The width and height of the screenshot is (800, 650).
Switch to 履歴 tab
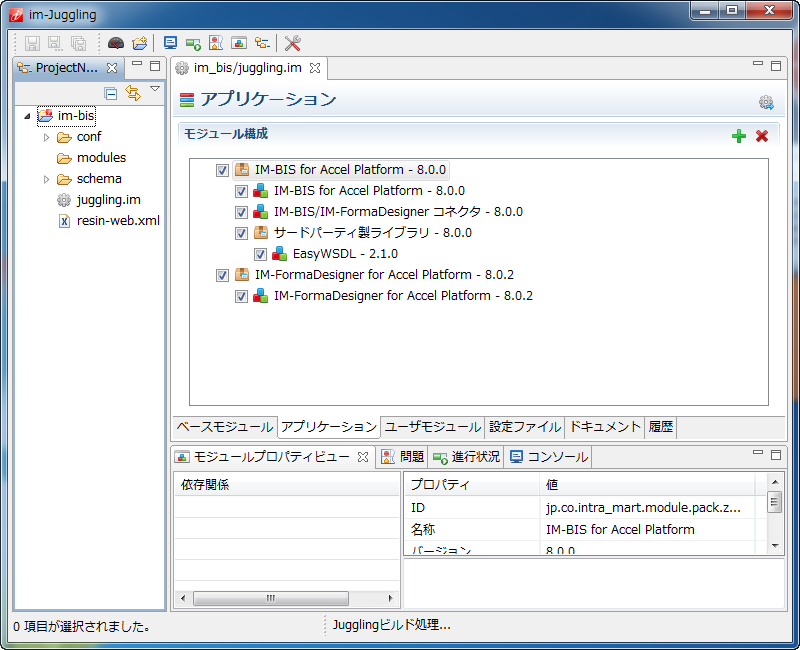(x=661, y=427)
